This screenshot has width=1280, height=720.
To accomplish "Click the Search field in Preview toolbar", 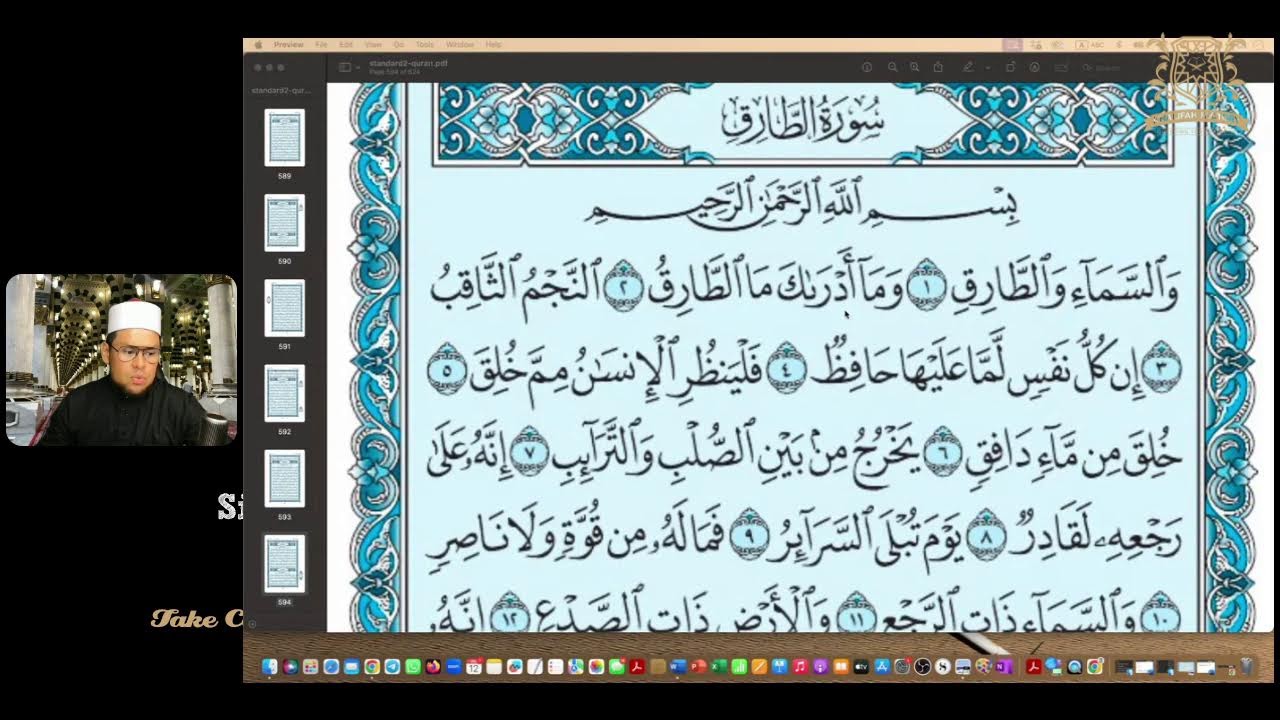I will tap(1105, 67).
